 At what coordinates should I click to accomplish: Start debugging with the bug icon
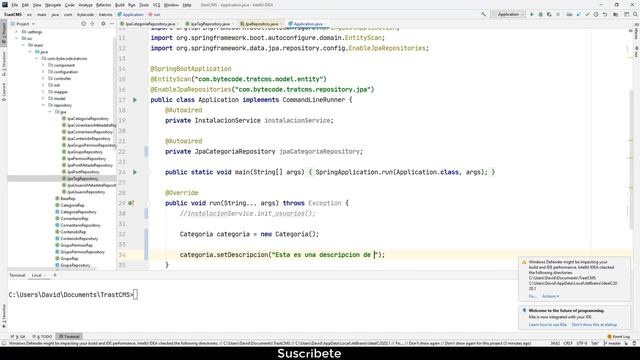click(540, 14)
